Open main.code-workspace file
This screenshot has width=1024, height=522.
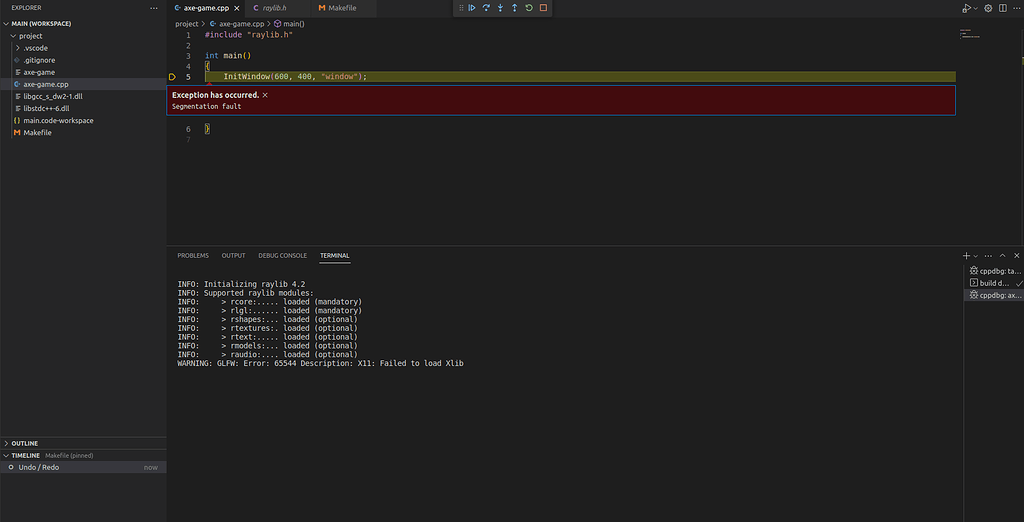point(58,120)
